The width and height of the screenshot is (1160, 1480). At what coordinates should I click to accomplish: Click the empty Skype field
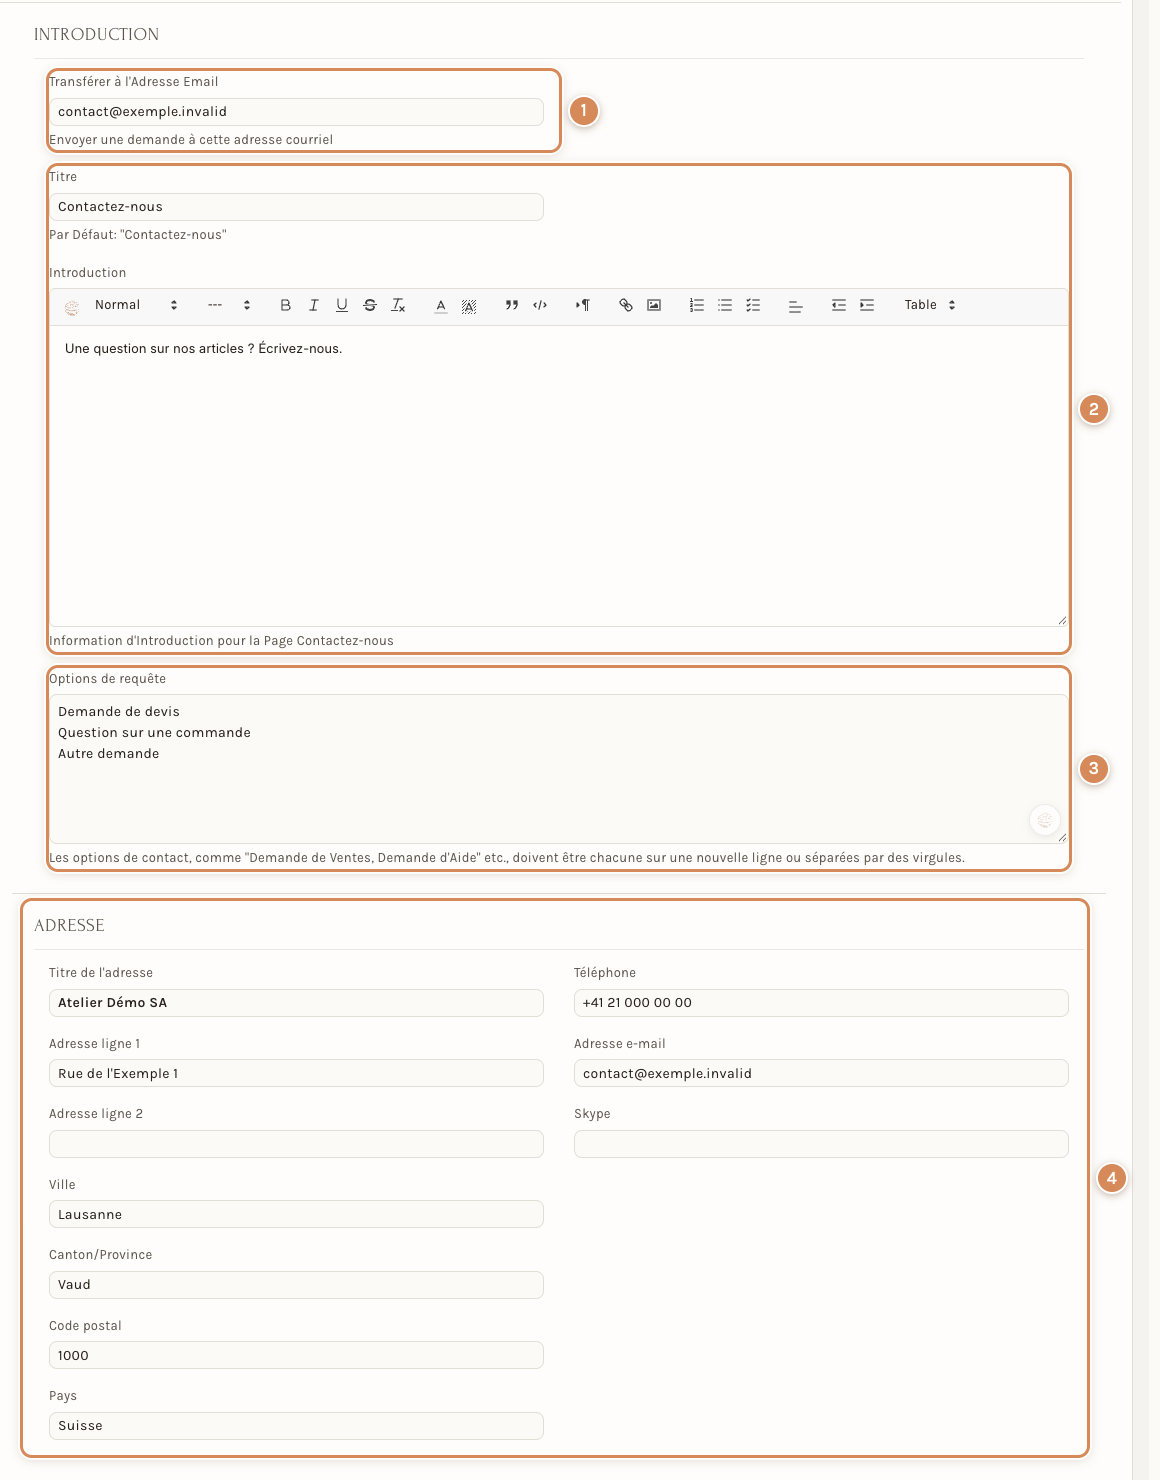(x=821, y=1144)
